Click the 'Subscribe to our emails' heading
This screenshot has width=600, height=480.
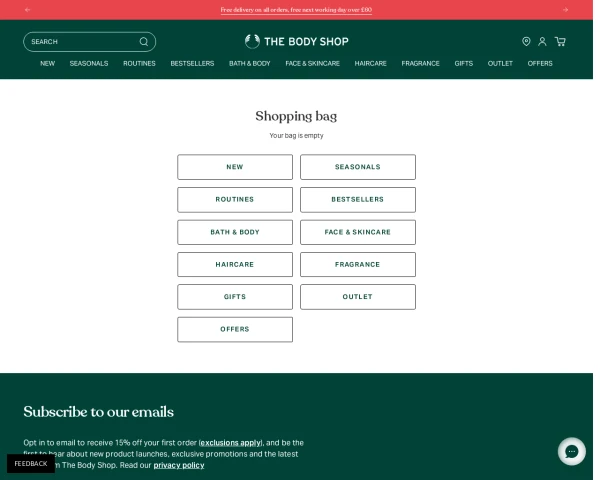98,412
